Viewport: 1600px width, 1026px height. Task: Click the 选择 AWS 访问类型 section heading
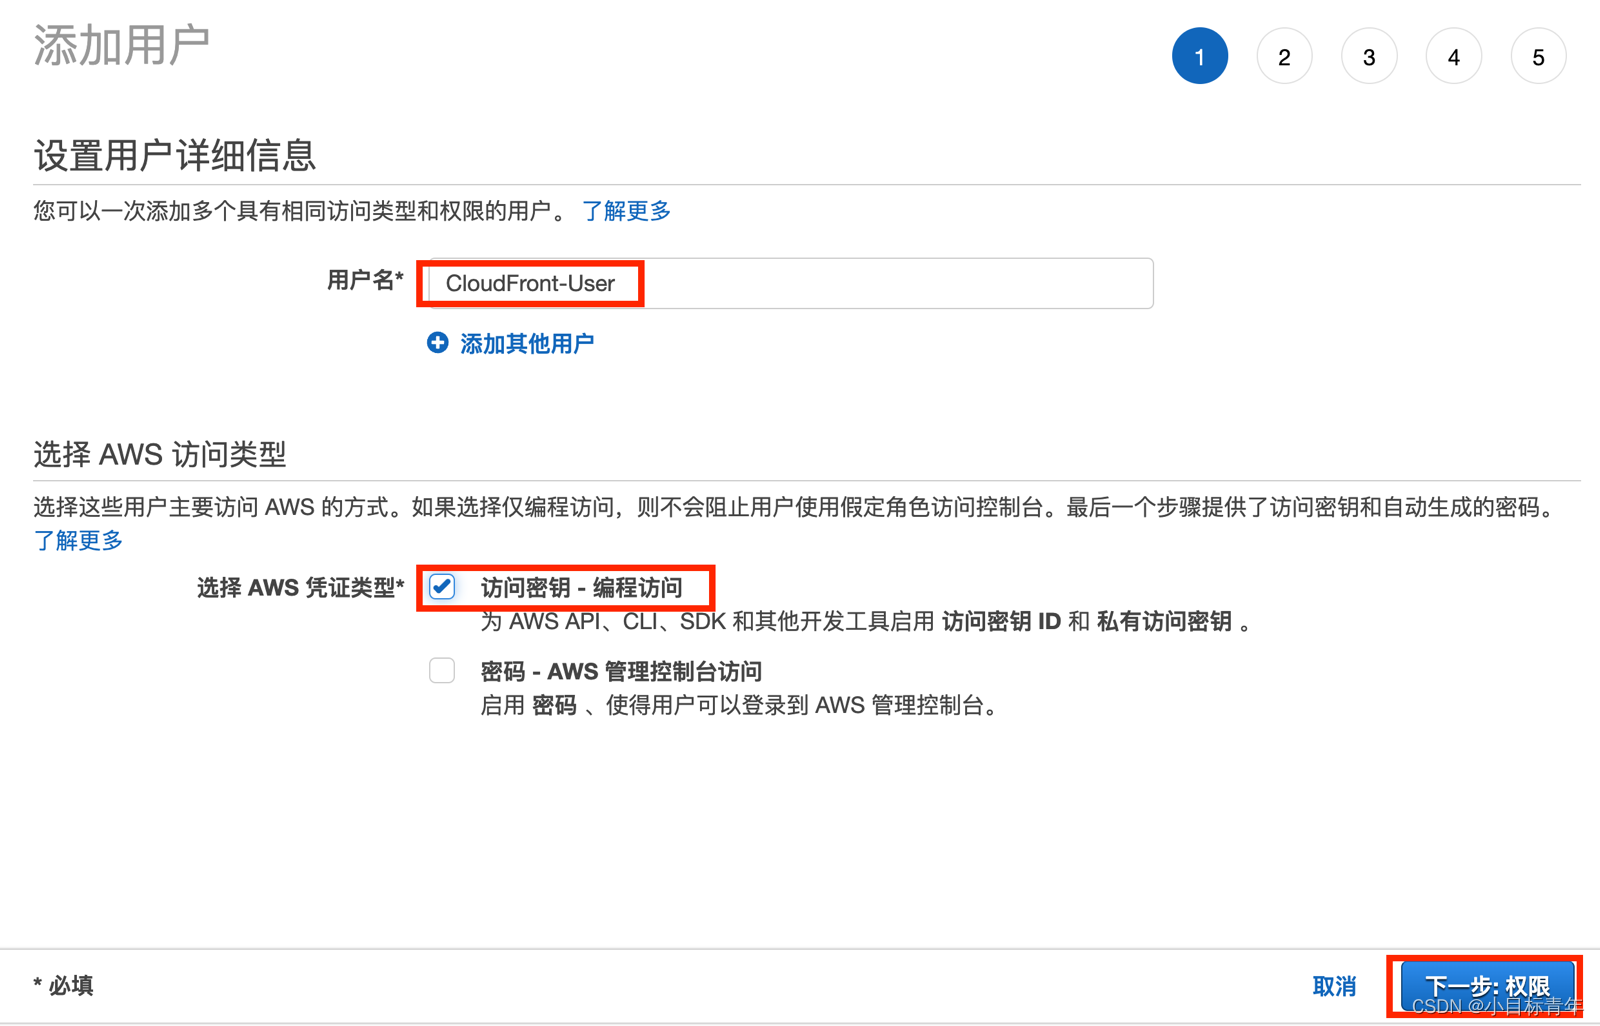pos(159,455)
